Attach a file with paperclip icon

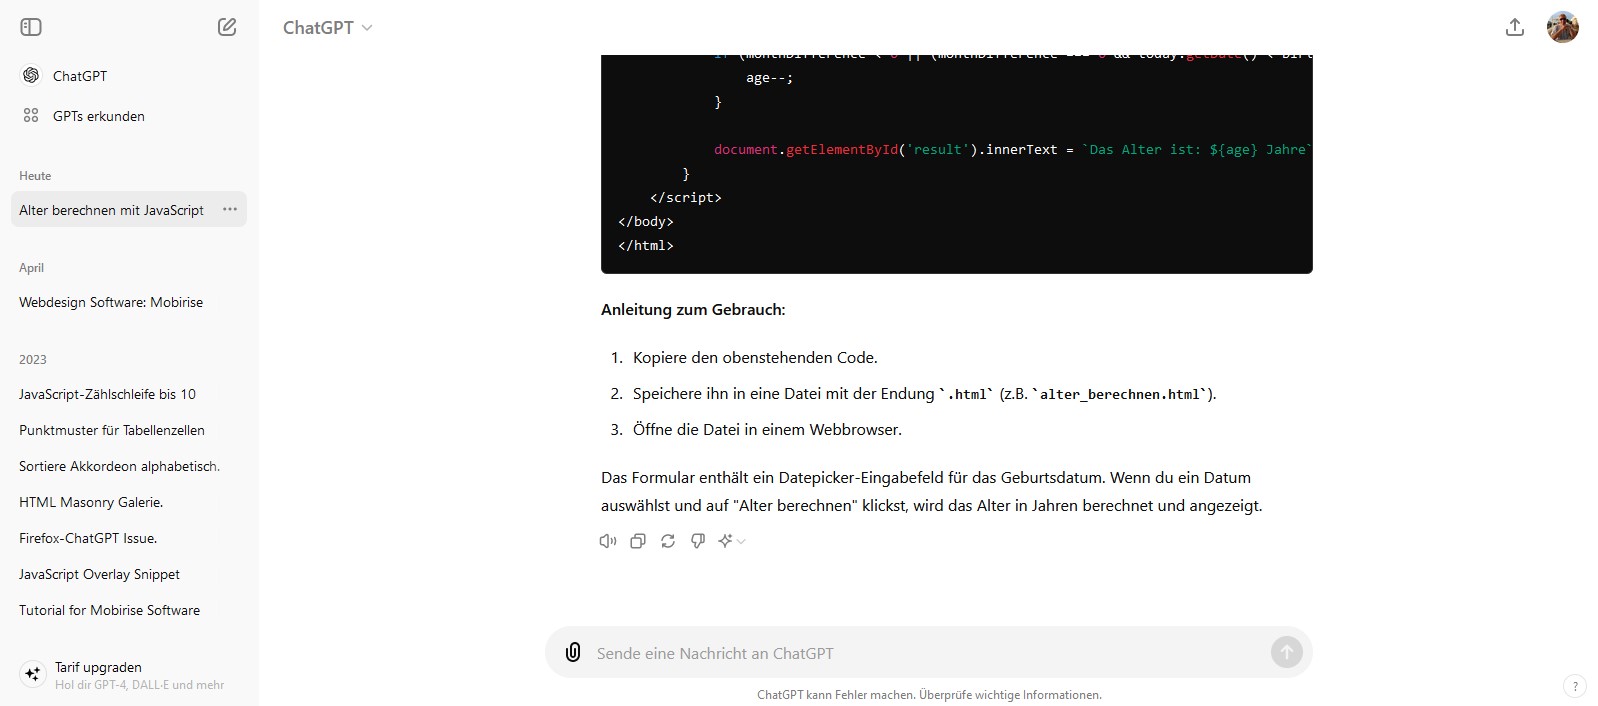tap(573, 653)
